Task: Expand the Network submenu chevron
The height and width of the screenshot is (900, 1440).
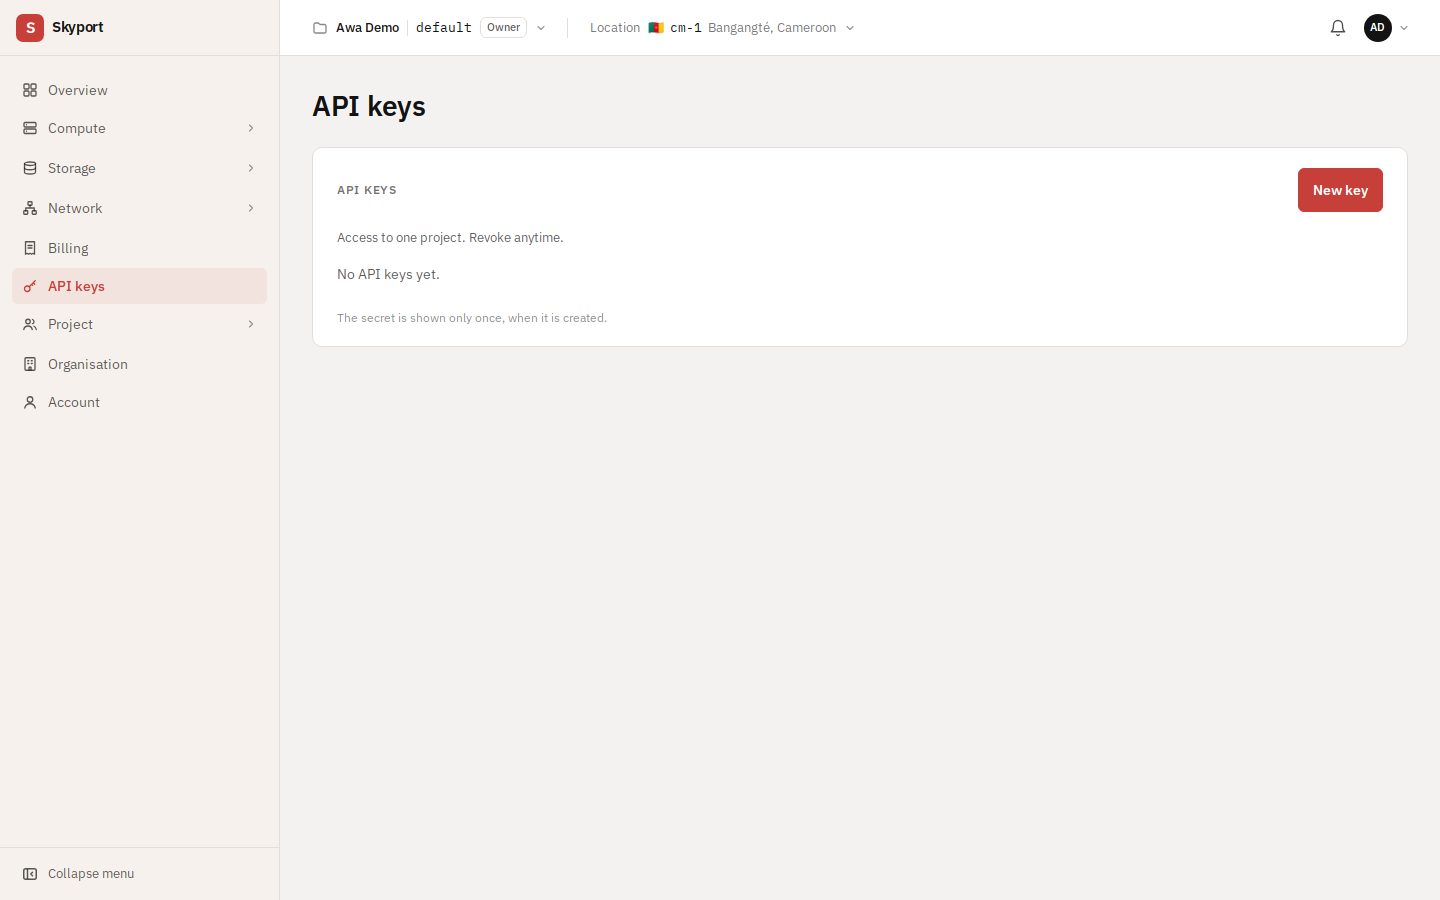Action: [x=251, y=208]
